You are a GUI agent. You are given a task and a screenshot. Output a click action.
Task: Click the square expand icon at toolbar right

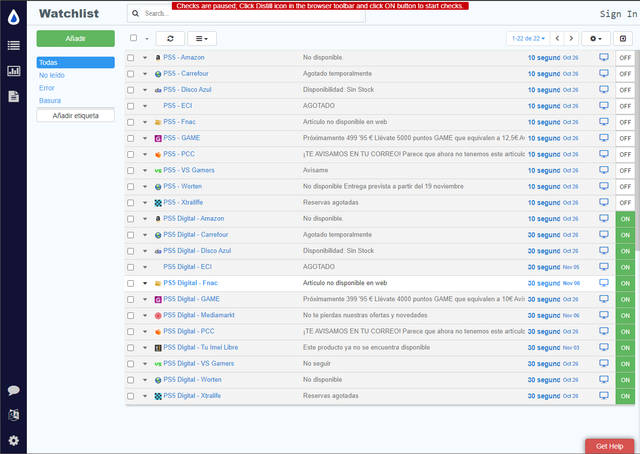(623, 38)
